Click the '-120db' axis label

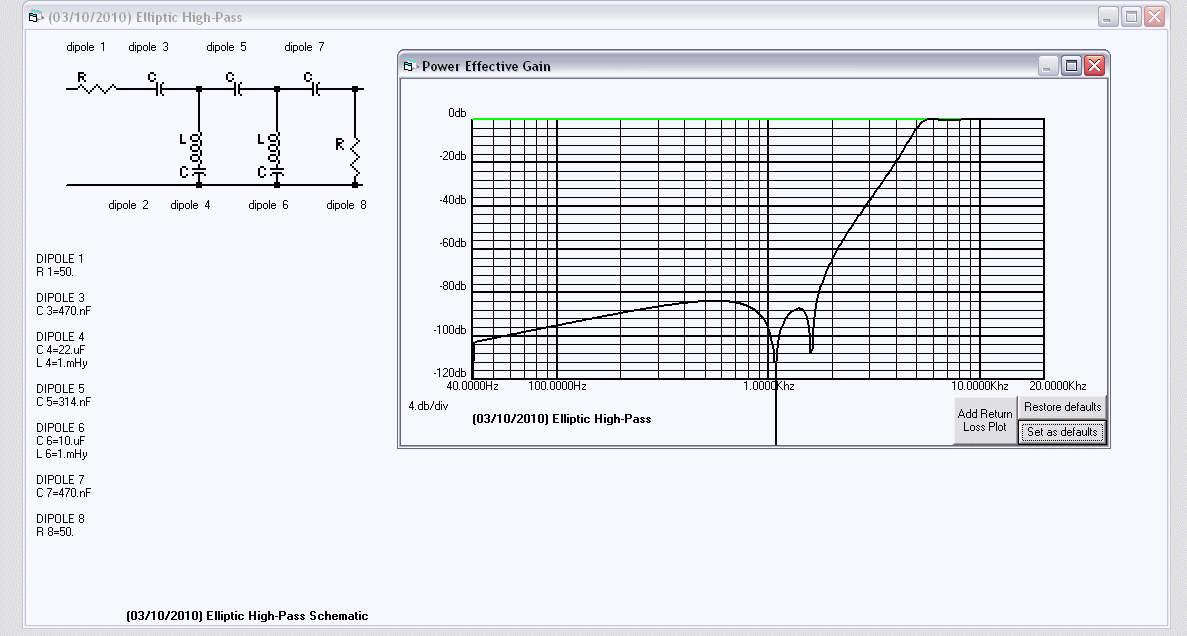450,373
